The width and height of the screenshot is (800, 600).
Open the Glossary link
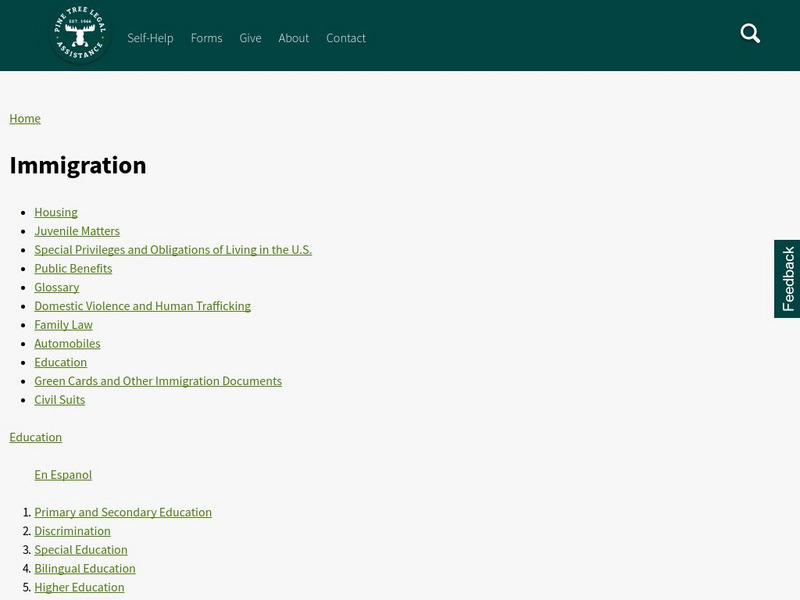[x=57, y=288]
